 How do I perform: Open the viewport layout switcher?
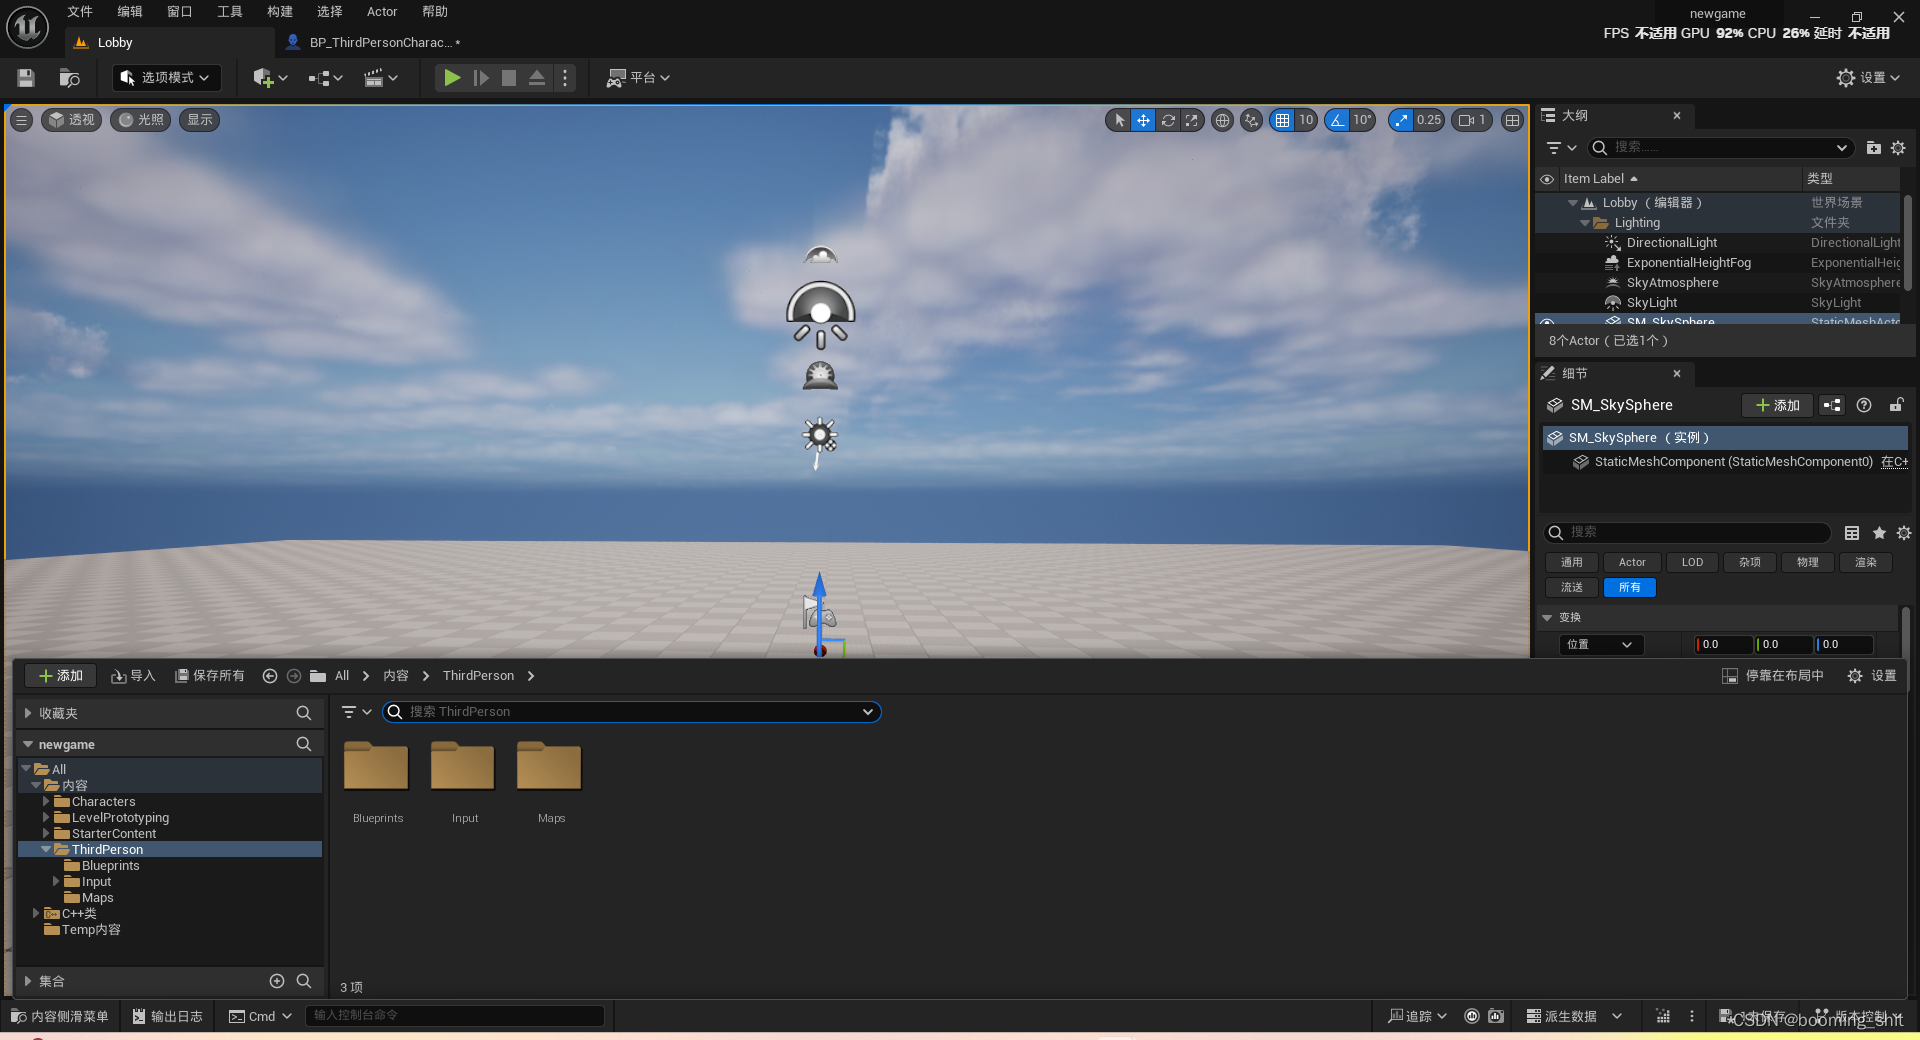tap(1512, 120)
